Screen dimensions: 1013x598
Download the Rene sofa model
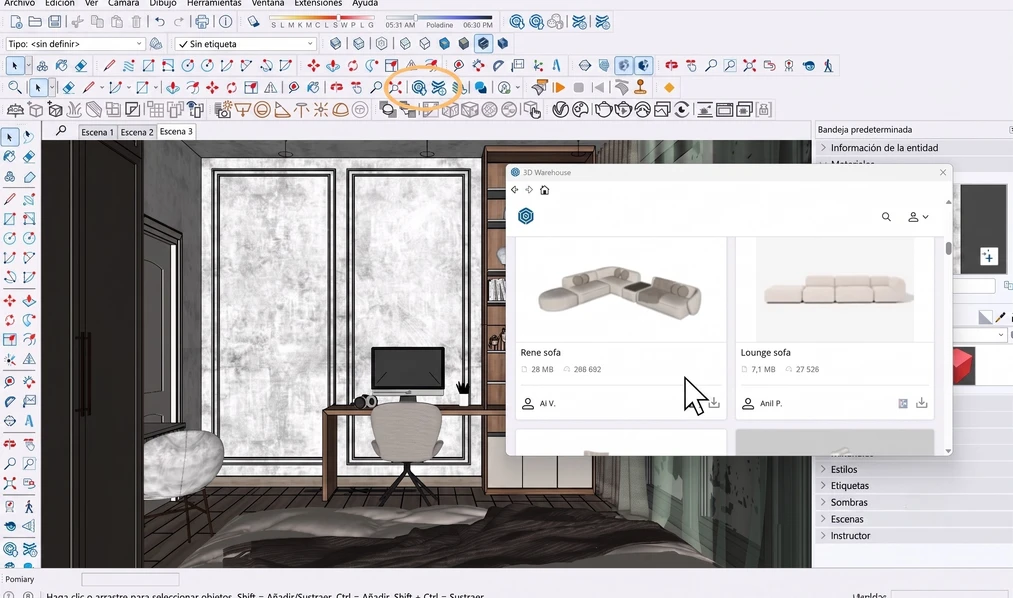pos(714,403)
